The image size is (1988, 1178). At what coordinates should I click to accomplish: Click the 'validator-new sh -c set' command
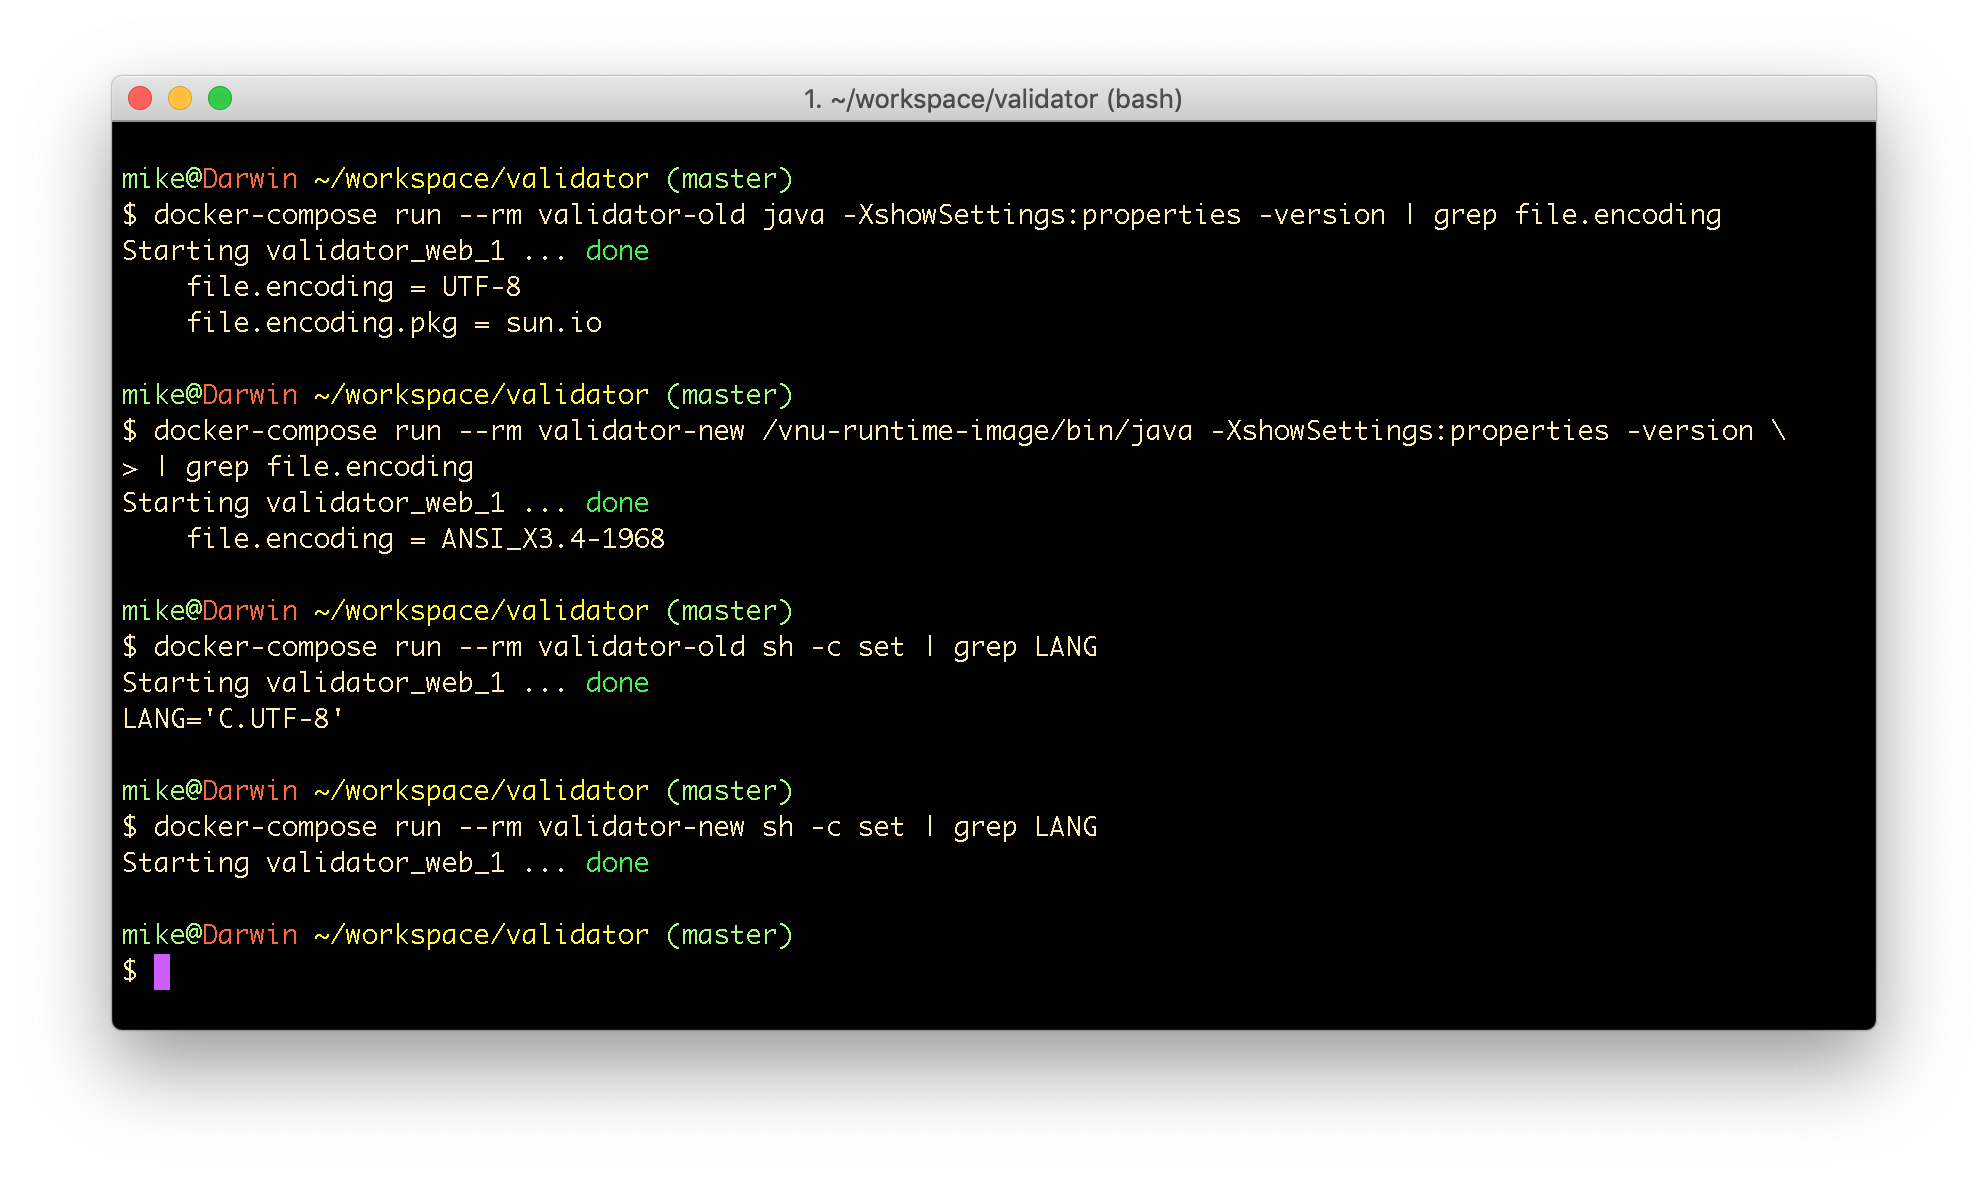click(610, 827)
